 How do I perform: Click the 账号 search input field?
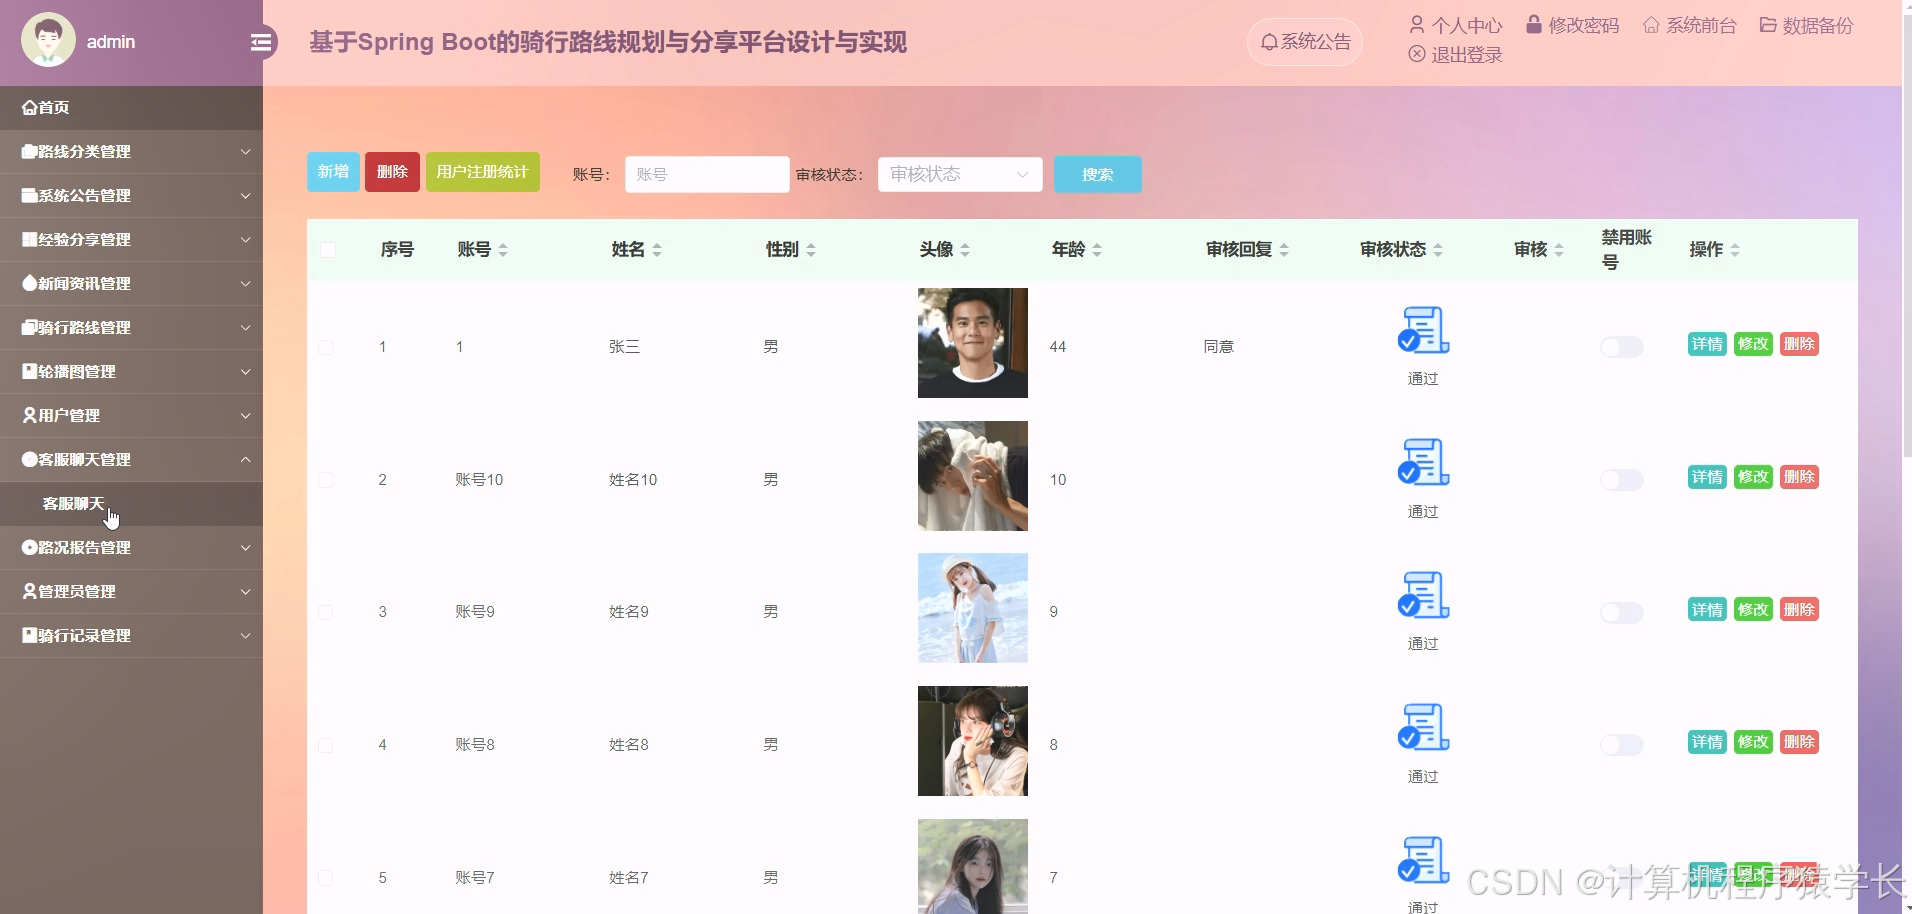[707, 174]
